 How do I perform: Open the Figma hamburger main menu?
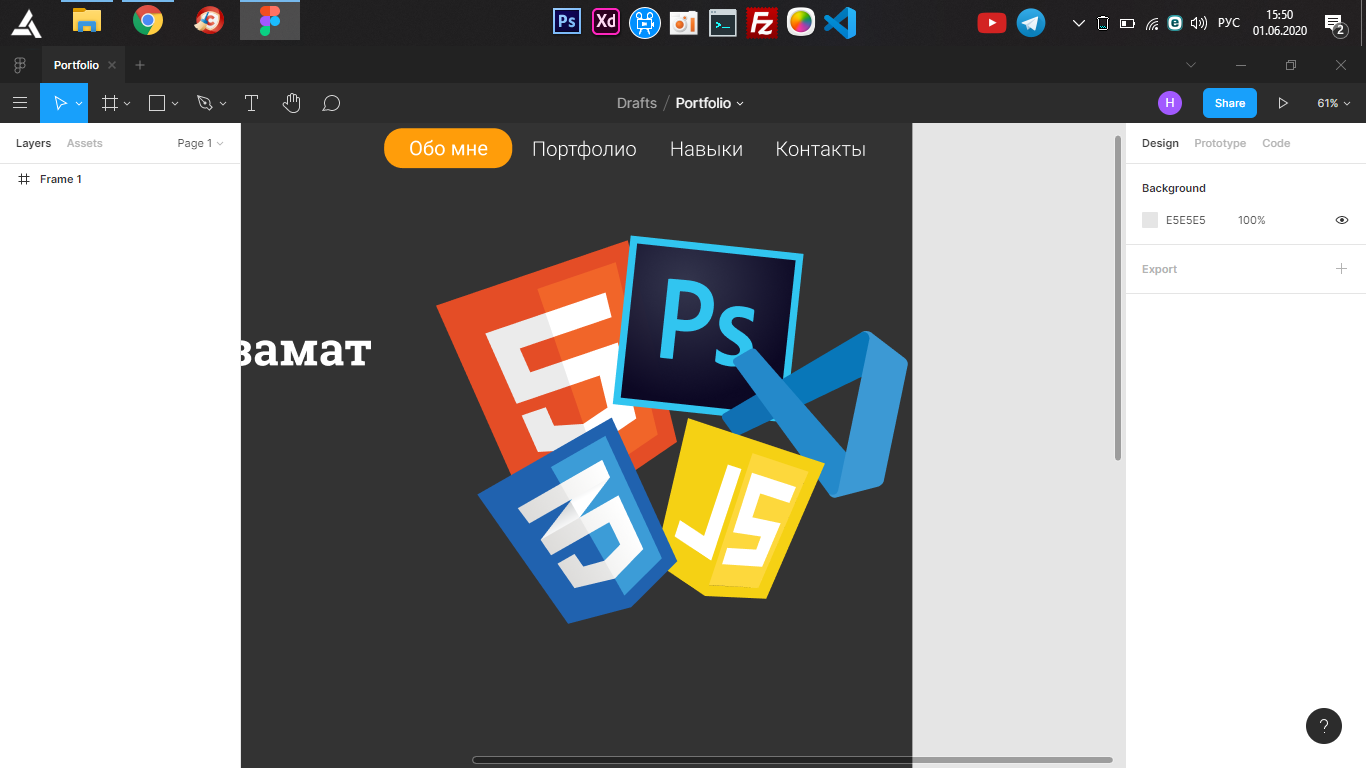click(19, 103)
